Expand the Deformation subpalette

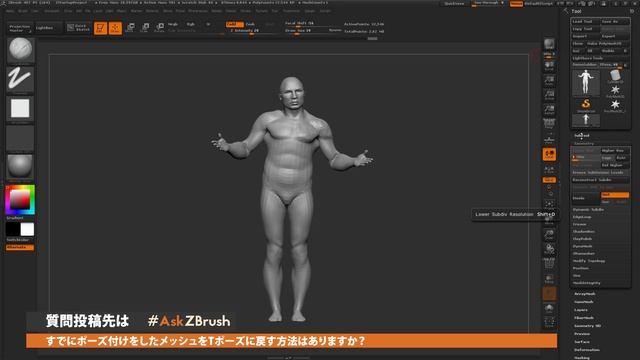tap(587, 350)
